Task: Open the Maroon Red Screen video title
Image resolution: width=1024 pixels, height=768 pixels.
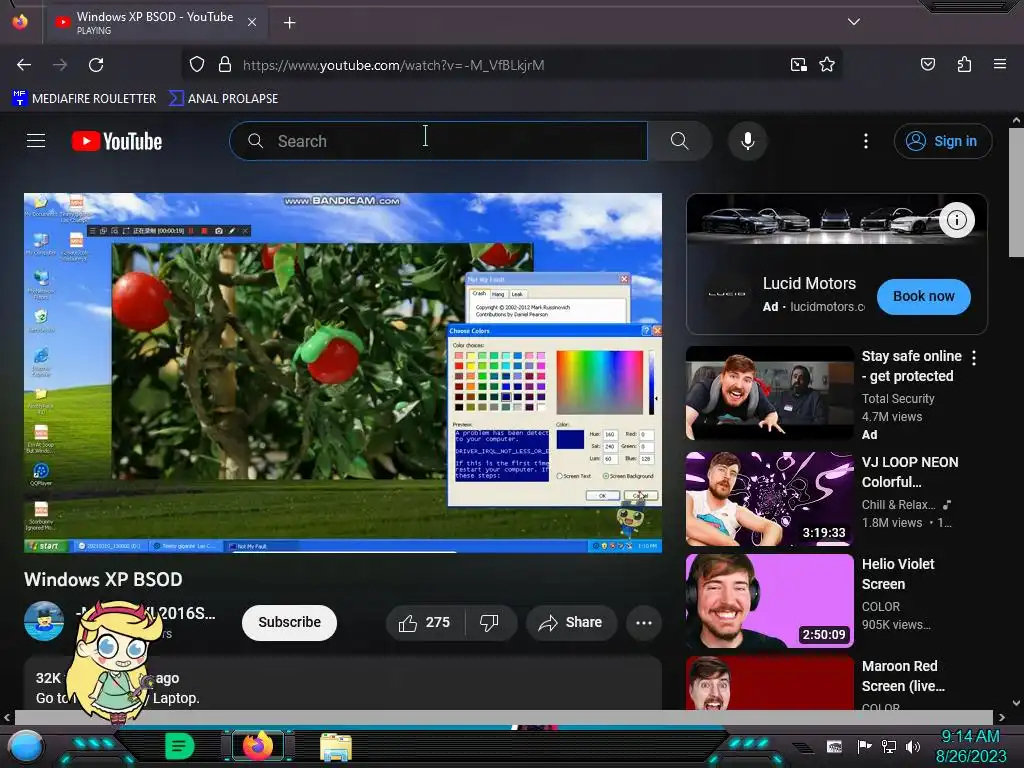Action: [x=903, y=676]
